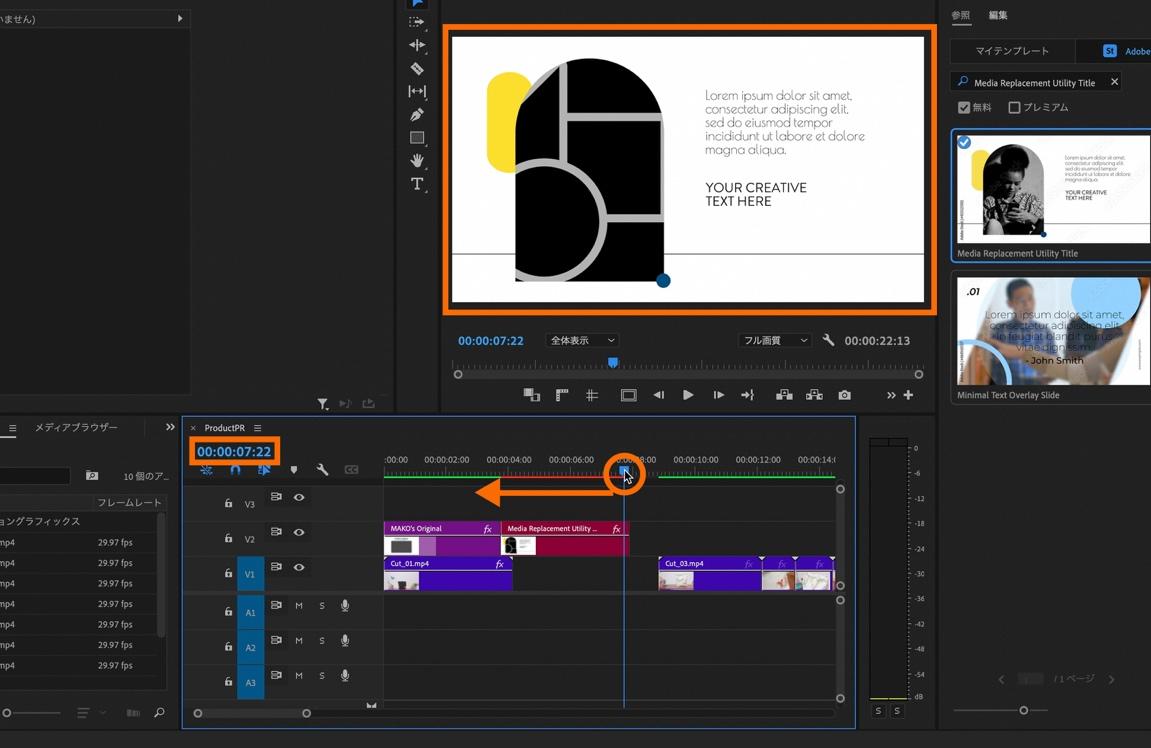Open the フル画質 playback resolution dropdown
Image resolution: width=1151 pixels, height=748 pixels.
775,341
